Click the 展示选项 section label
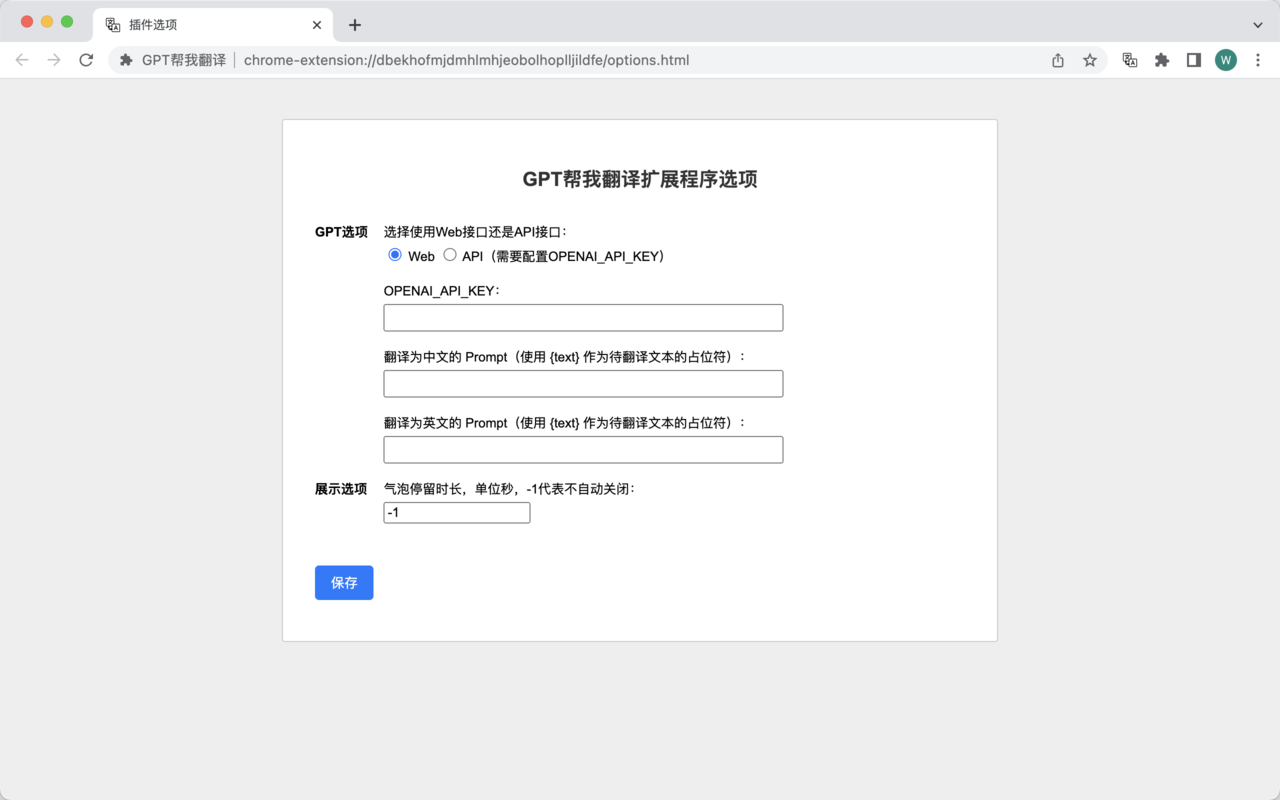This screenshot has width=1280, height=800. coord(341,489)
